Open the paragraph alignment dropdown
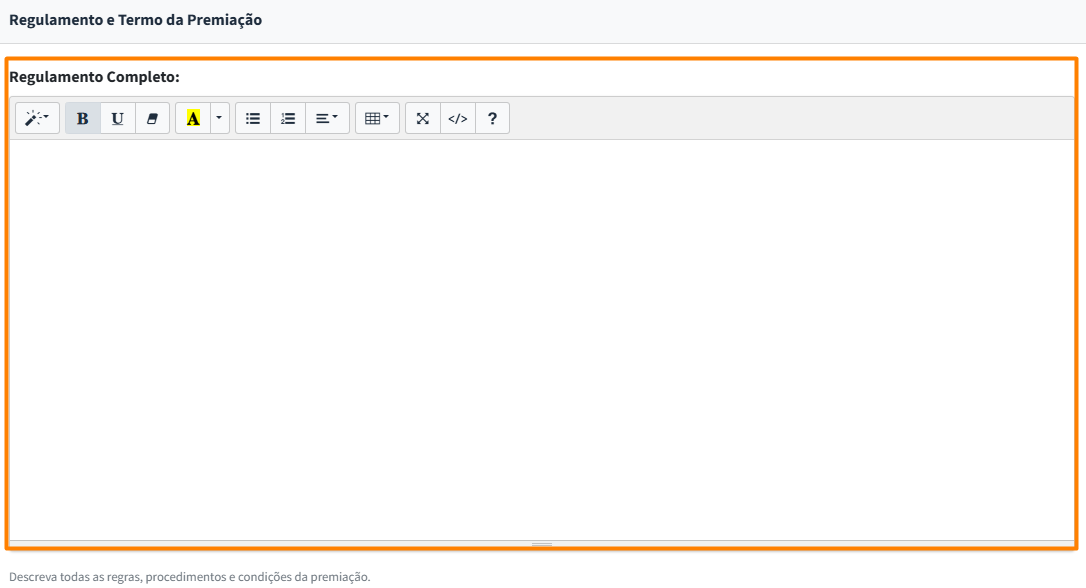The height and width of the screenshot is (588, 1086). coord(327,118)
